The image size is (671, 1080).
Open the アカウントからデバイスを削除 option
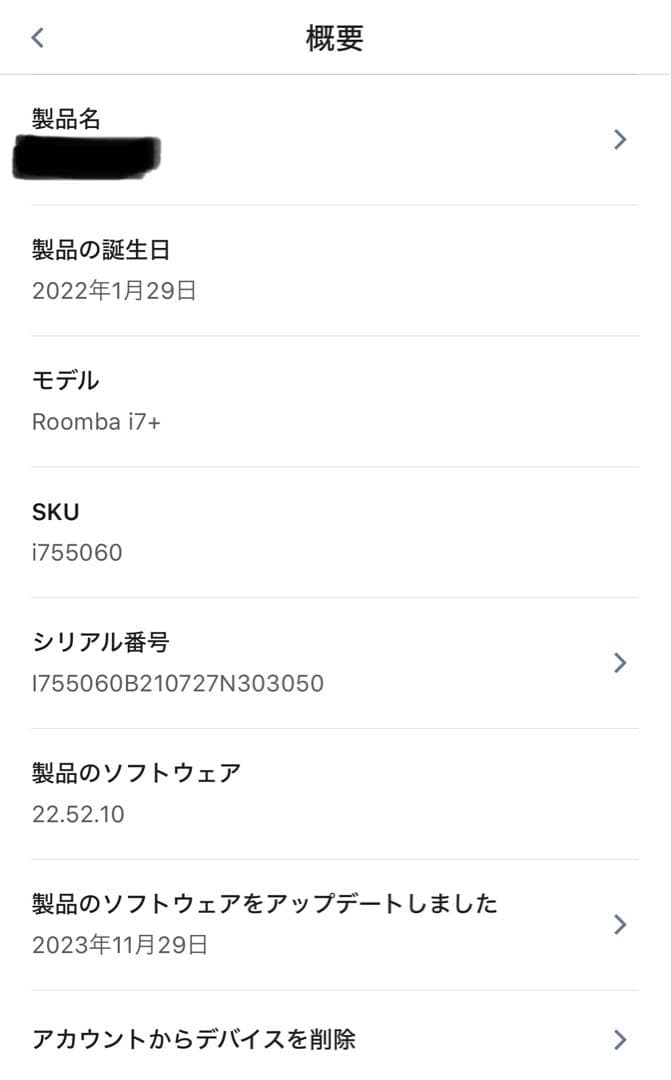tap(335, 1041)
